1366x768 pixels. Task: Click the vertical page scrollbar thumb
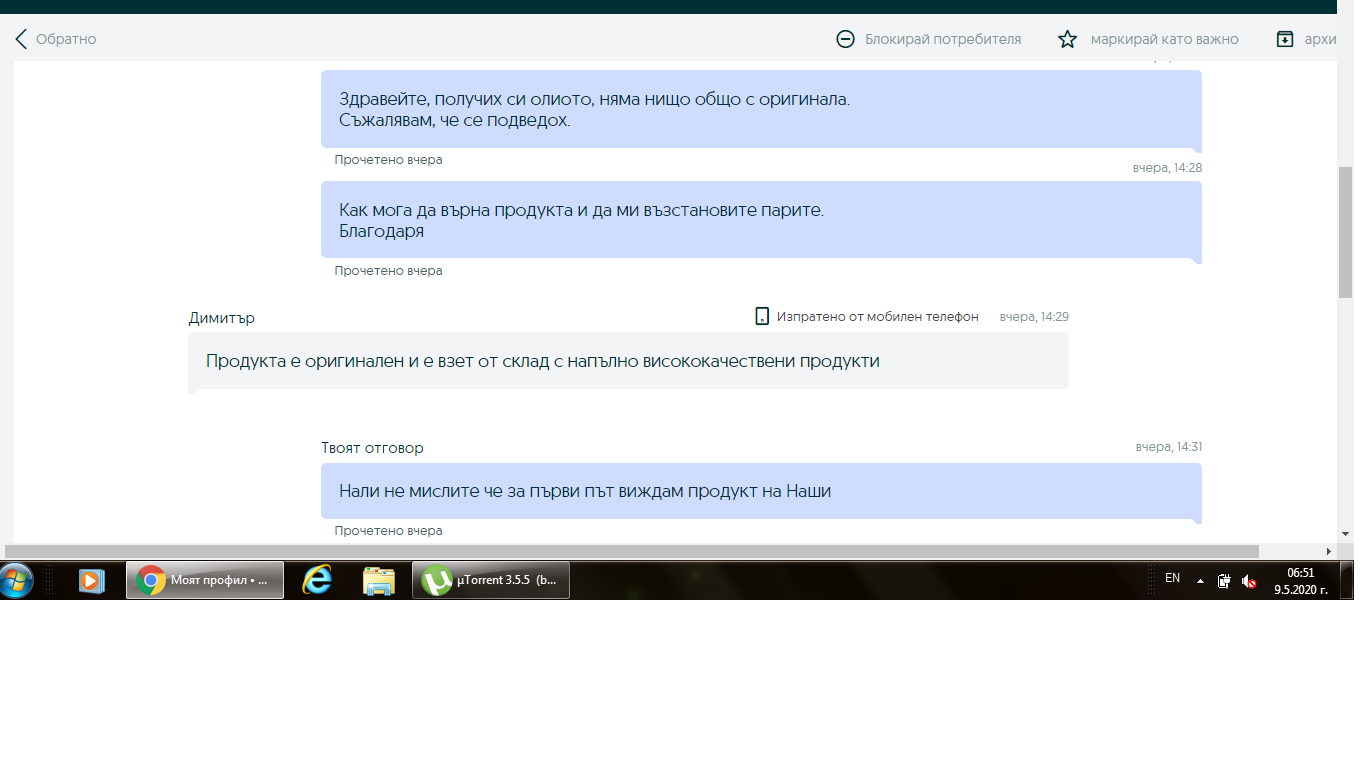[x=1345, y=230]
